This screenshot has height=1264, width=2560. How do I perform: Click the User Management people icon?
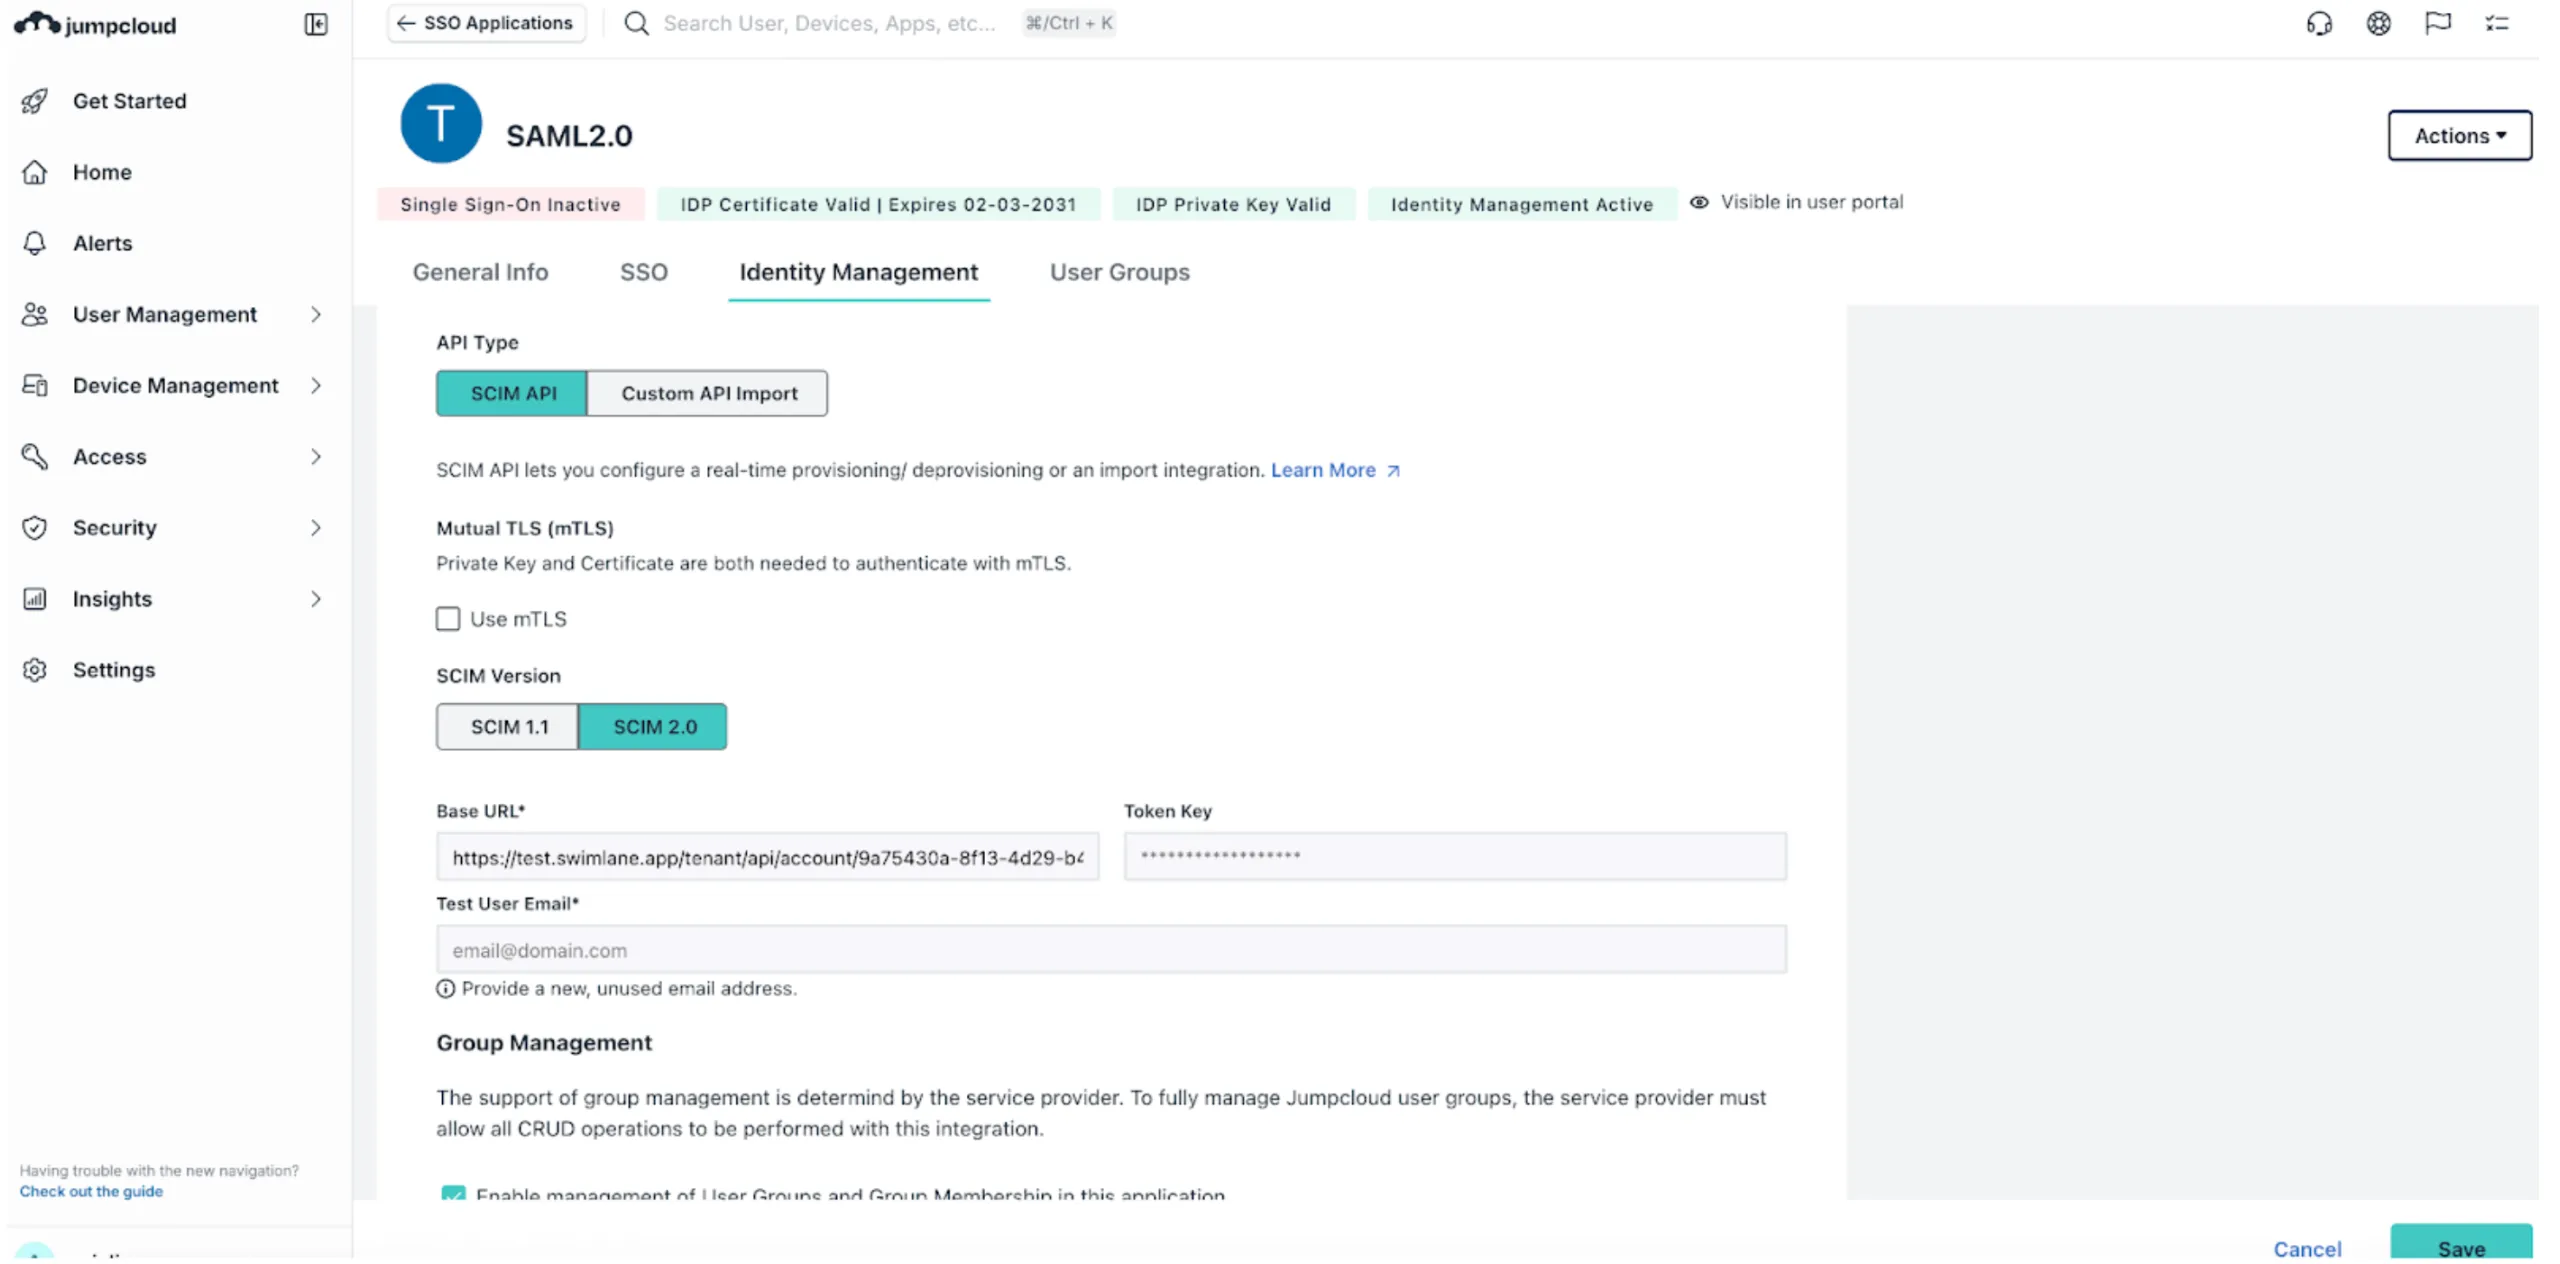35,314
